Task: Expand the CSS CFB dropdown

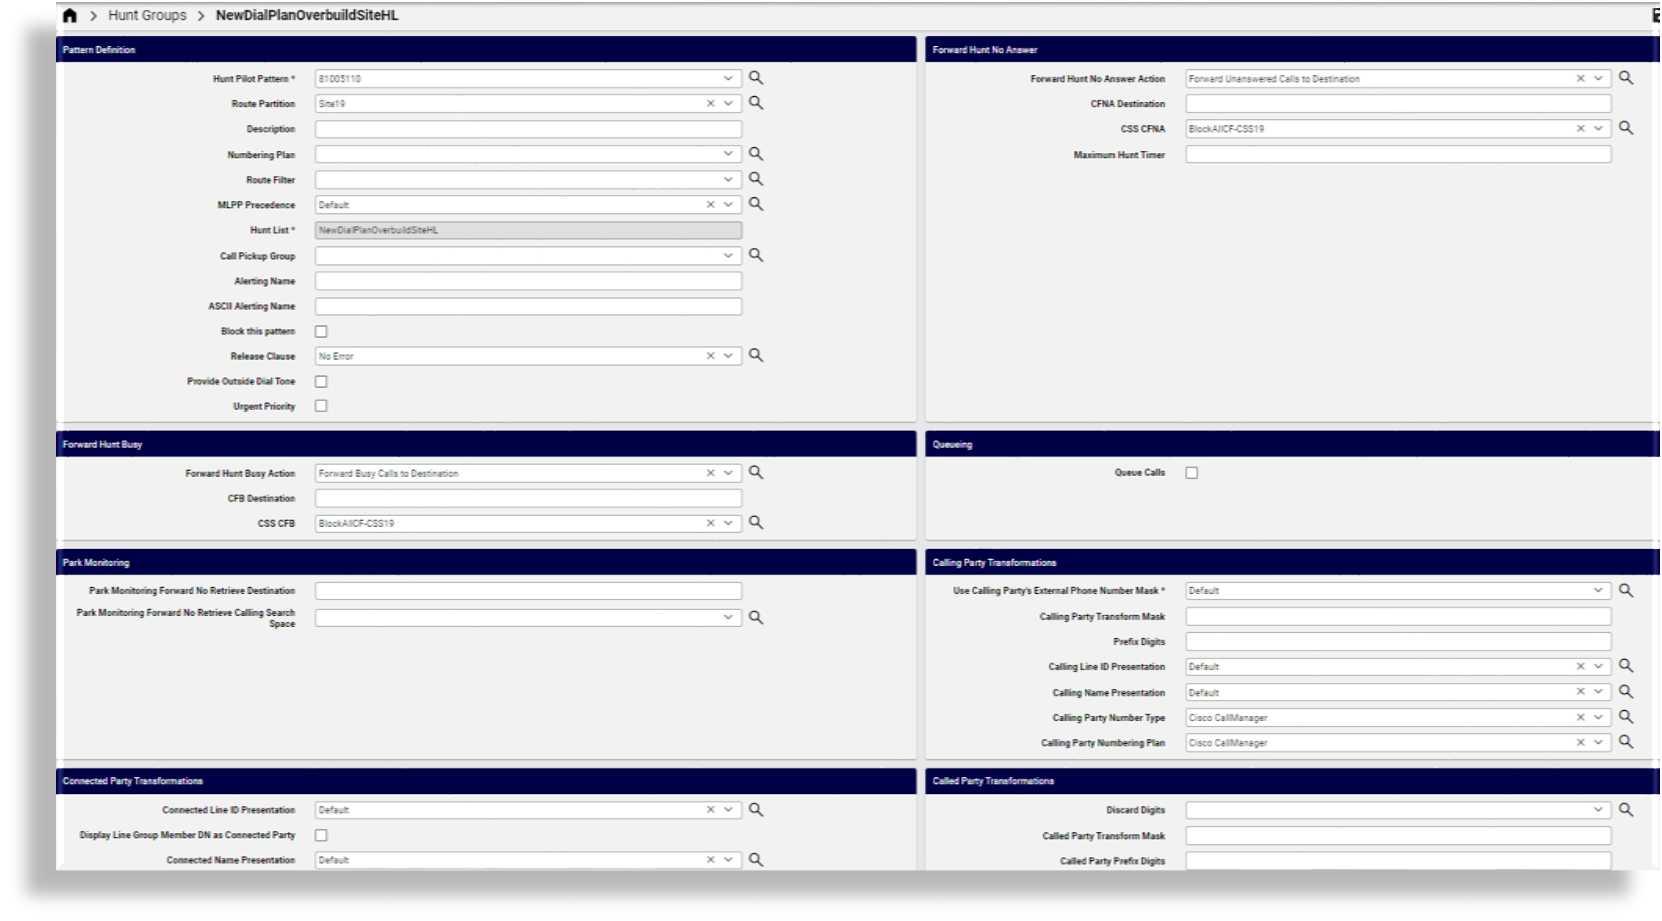Action: [x=728, y=523]
